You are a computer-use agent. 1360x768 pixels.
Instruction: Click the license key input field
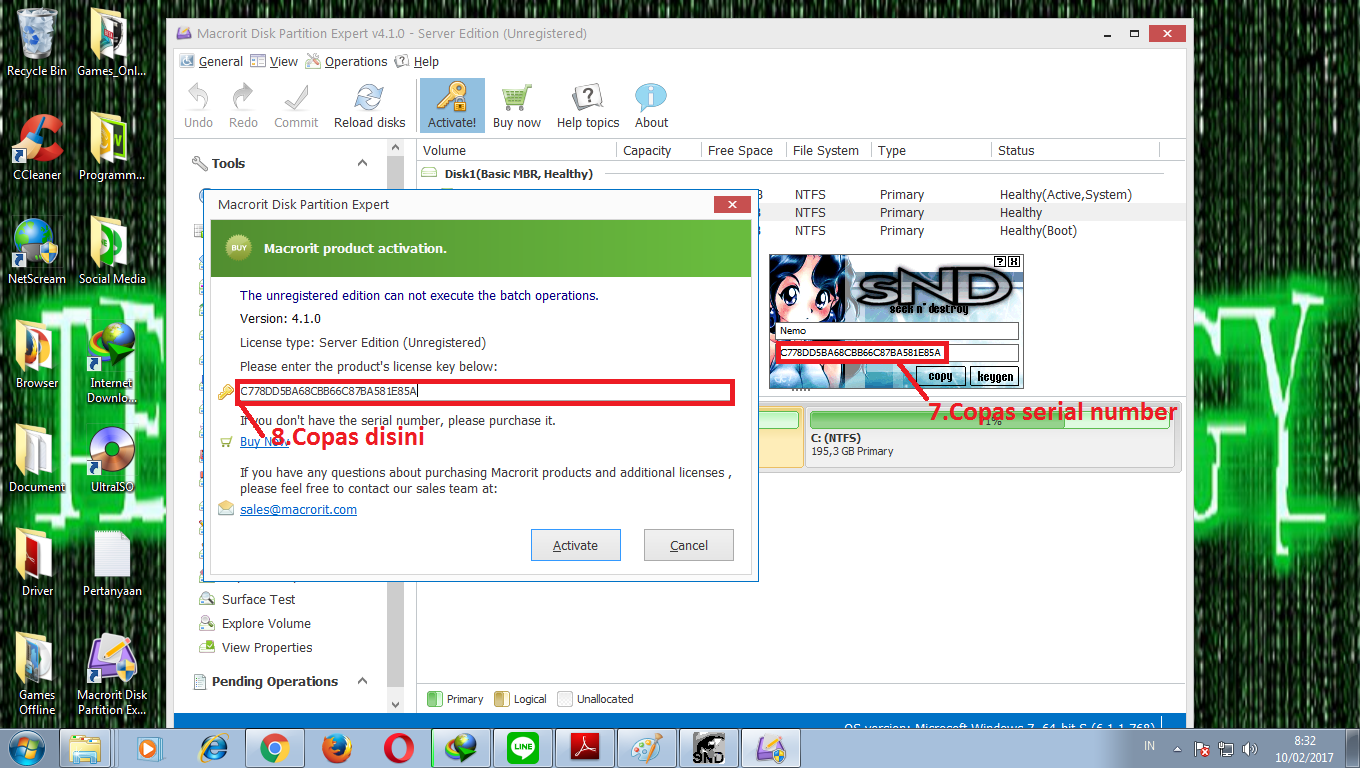(485, 392)
